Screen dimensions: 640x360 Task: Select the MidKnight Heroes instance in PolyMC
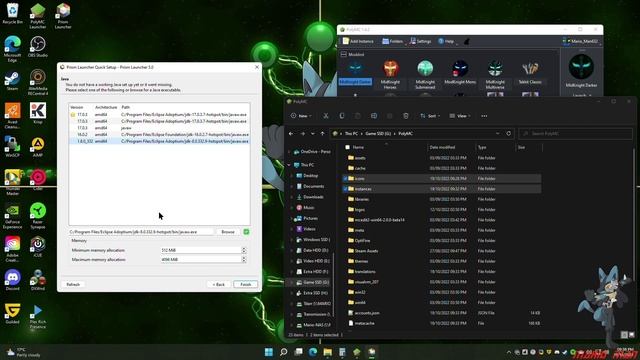[390, 74]
